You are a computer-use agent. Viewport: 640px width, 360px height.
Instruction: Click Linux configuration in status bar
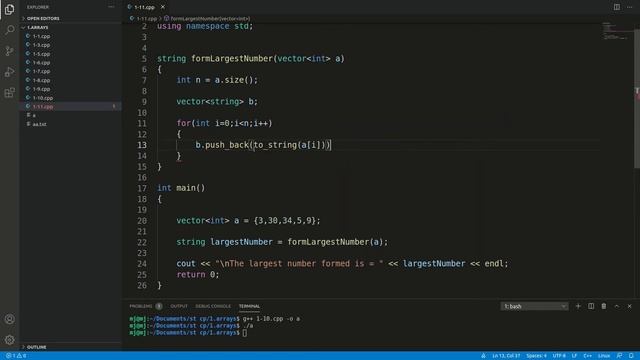604,356
